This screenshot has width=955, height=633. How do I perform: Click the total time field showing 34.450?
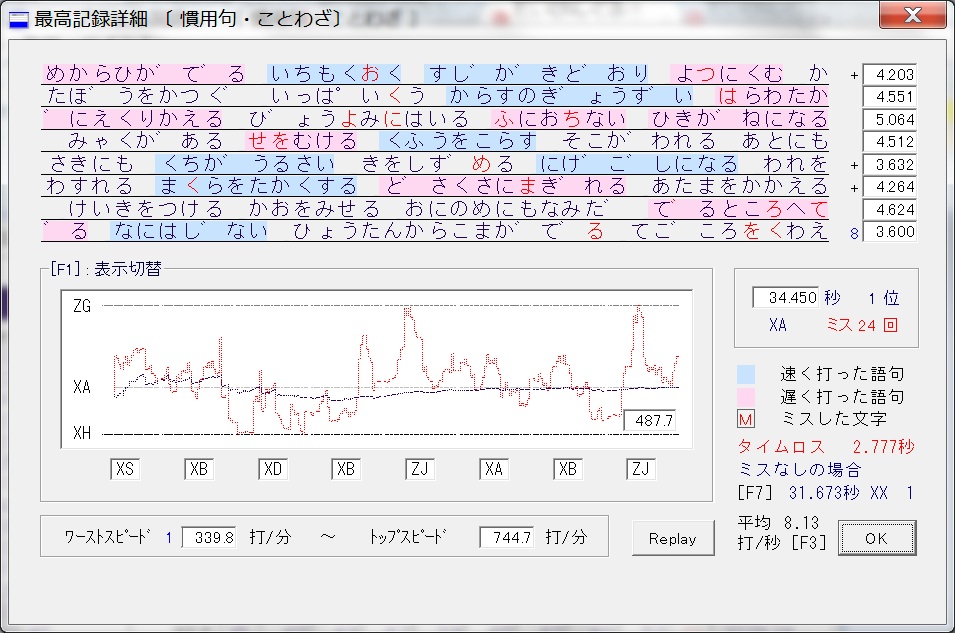tap(785, 298)
